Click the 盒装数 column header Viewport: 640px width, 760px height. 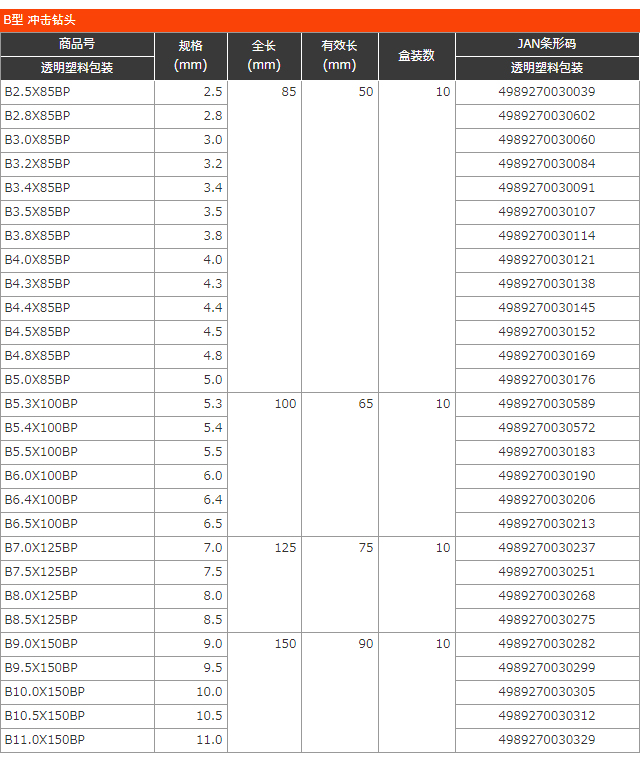pos(416,56)
